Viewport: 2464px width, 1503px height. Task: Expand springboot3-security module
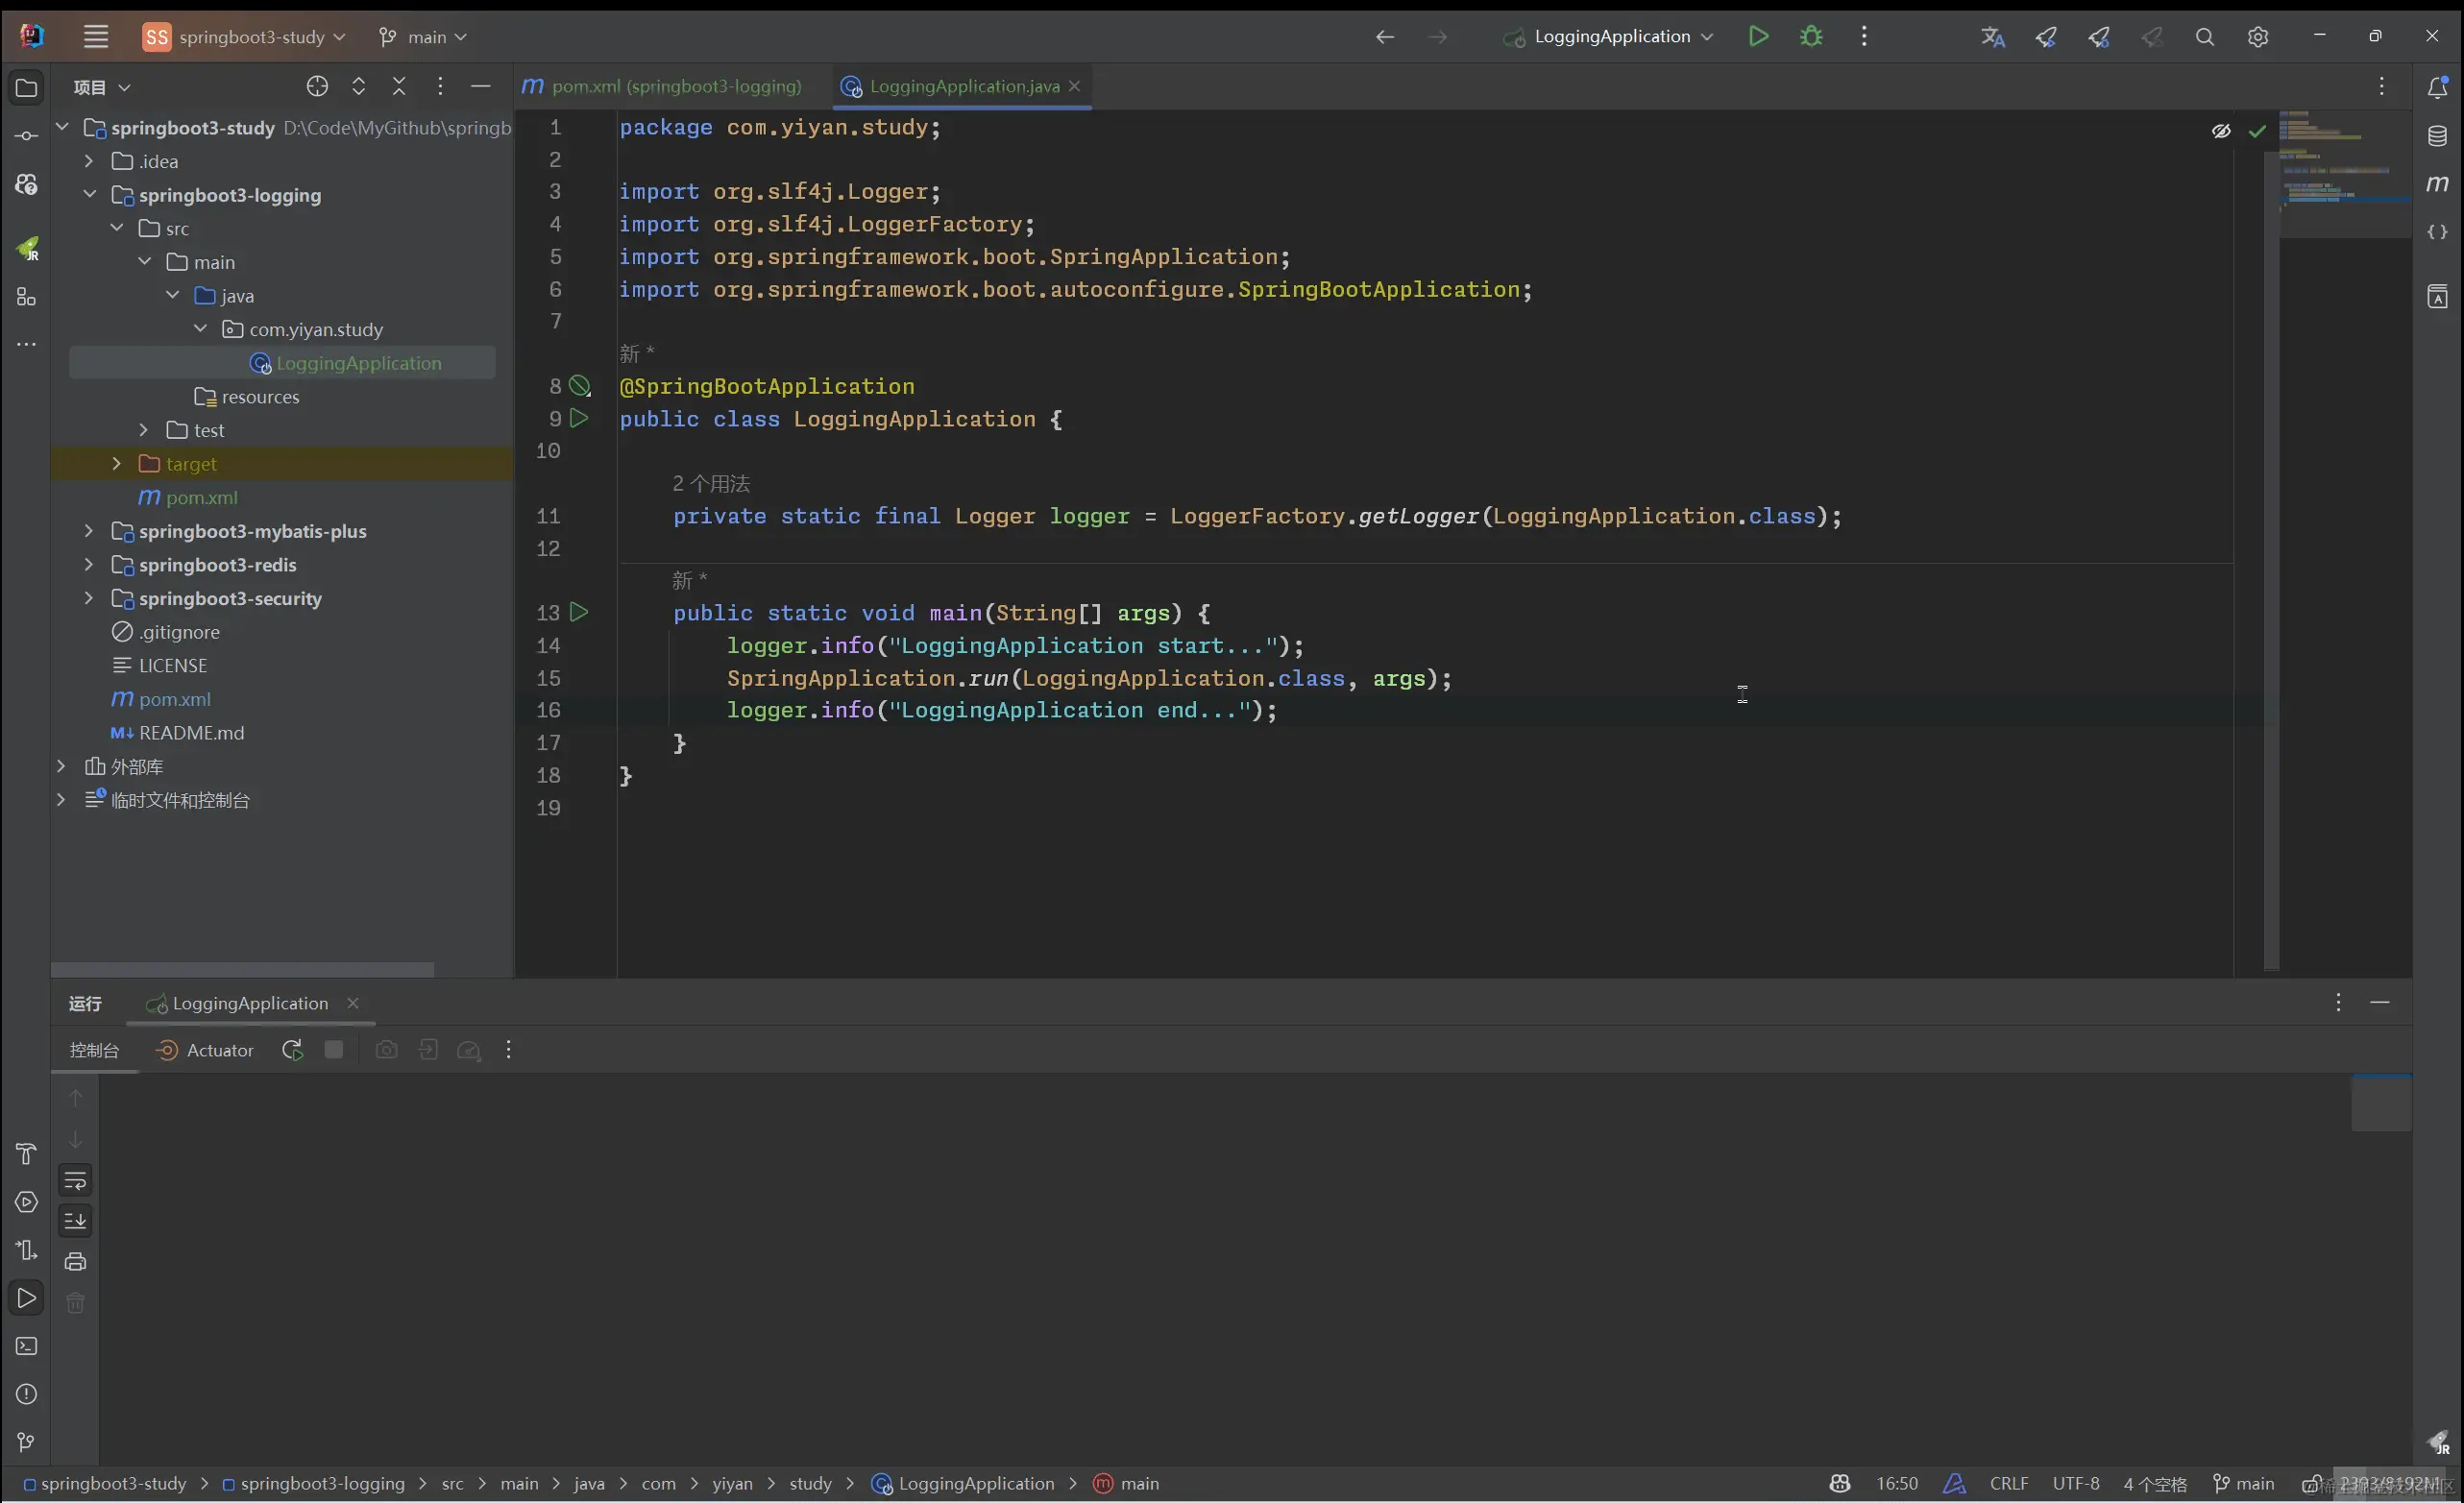[x=89, y=598]
